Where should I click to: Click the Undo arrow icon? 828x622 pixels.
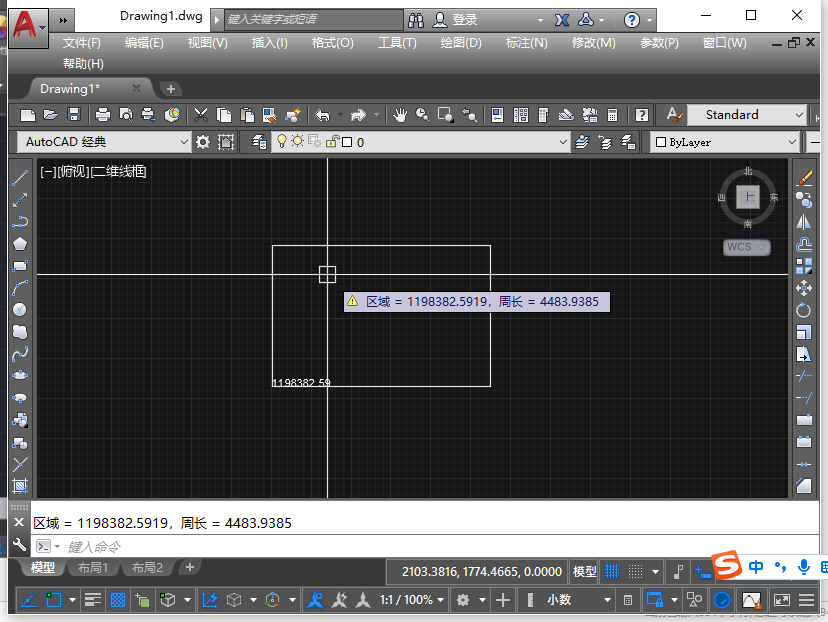[323, 115]
